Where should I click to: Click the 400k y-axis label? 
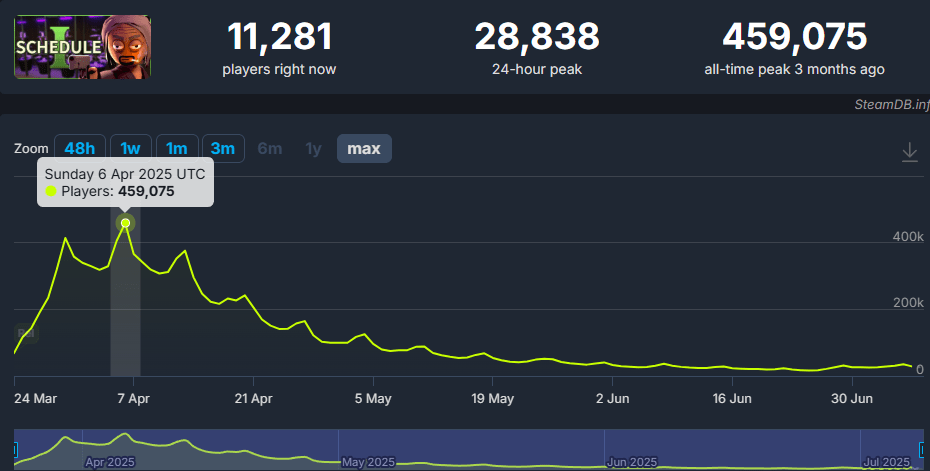908,237
